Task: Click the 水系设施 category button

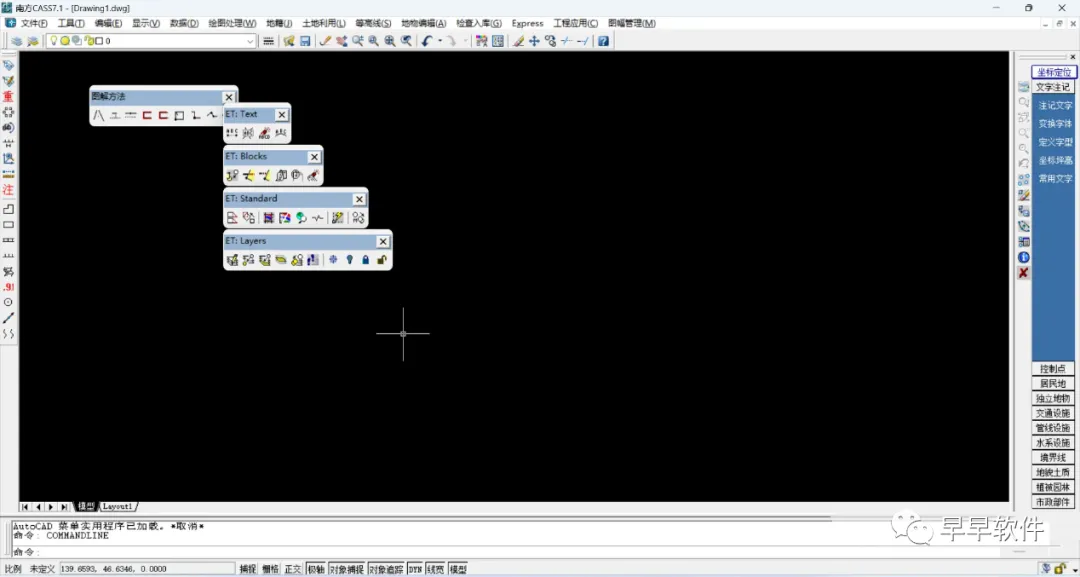Action: (1053, 443)
